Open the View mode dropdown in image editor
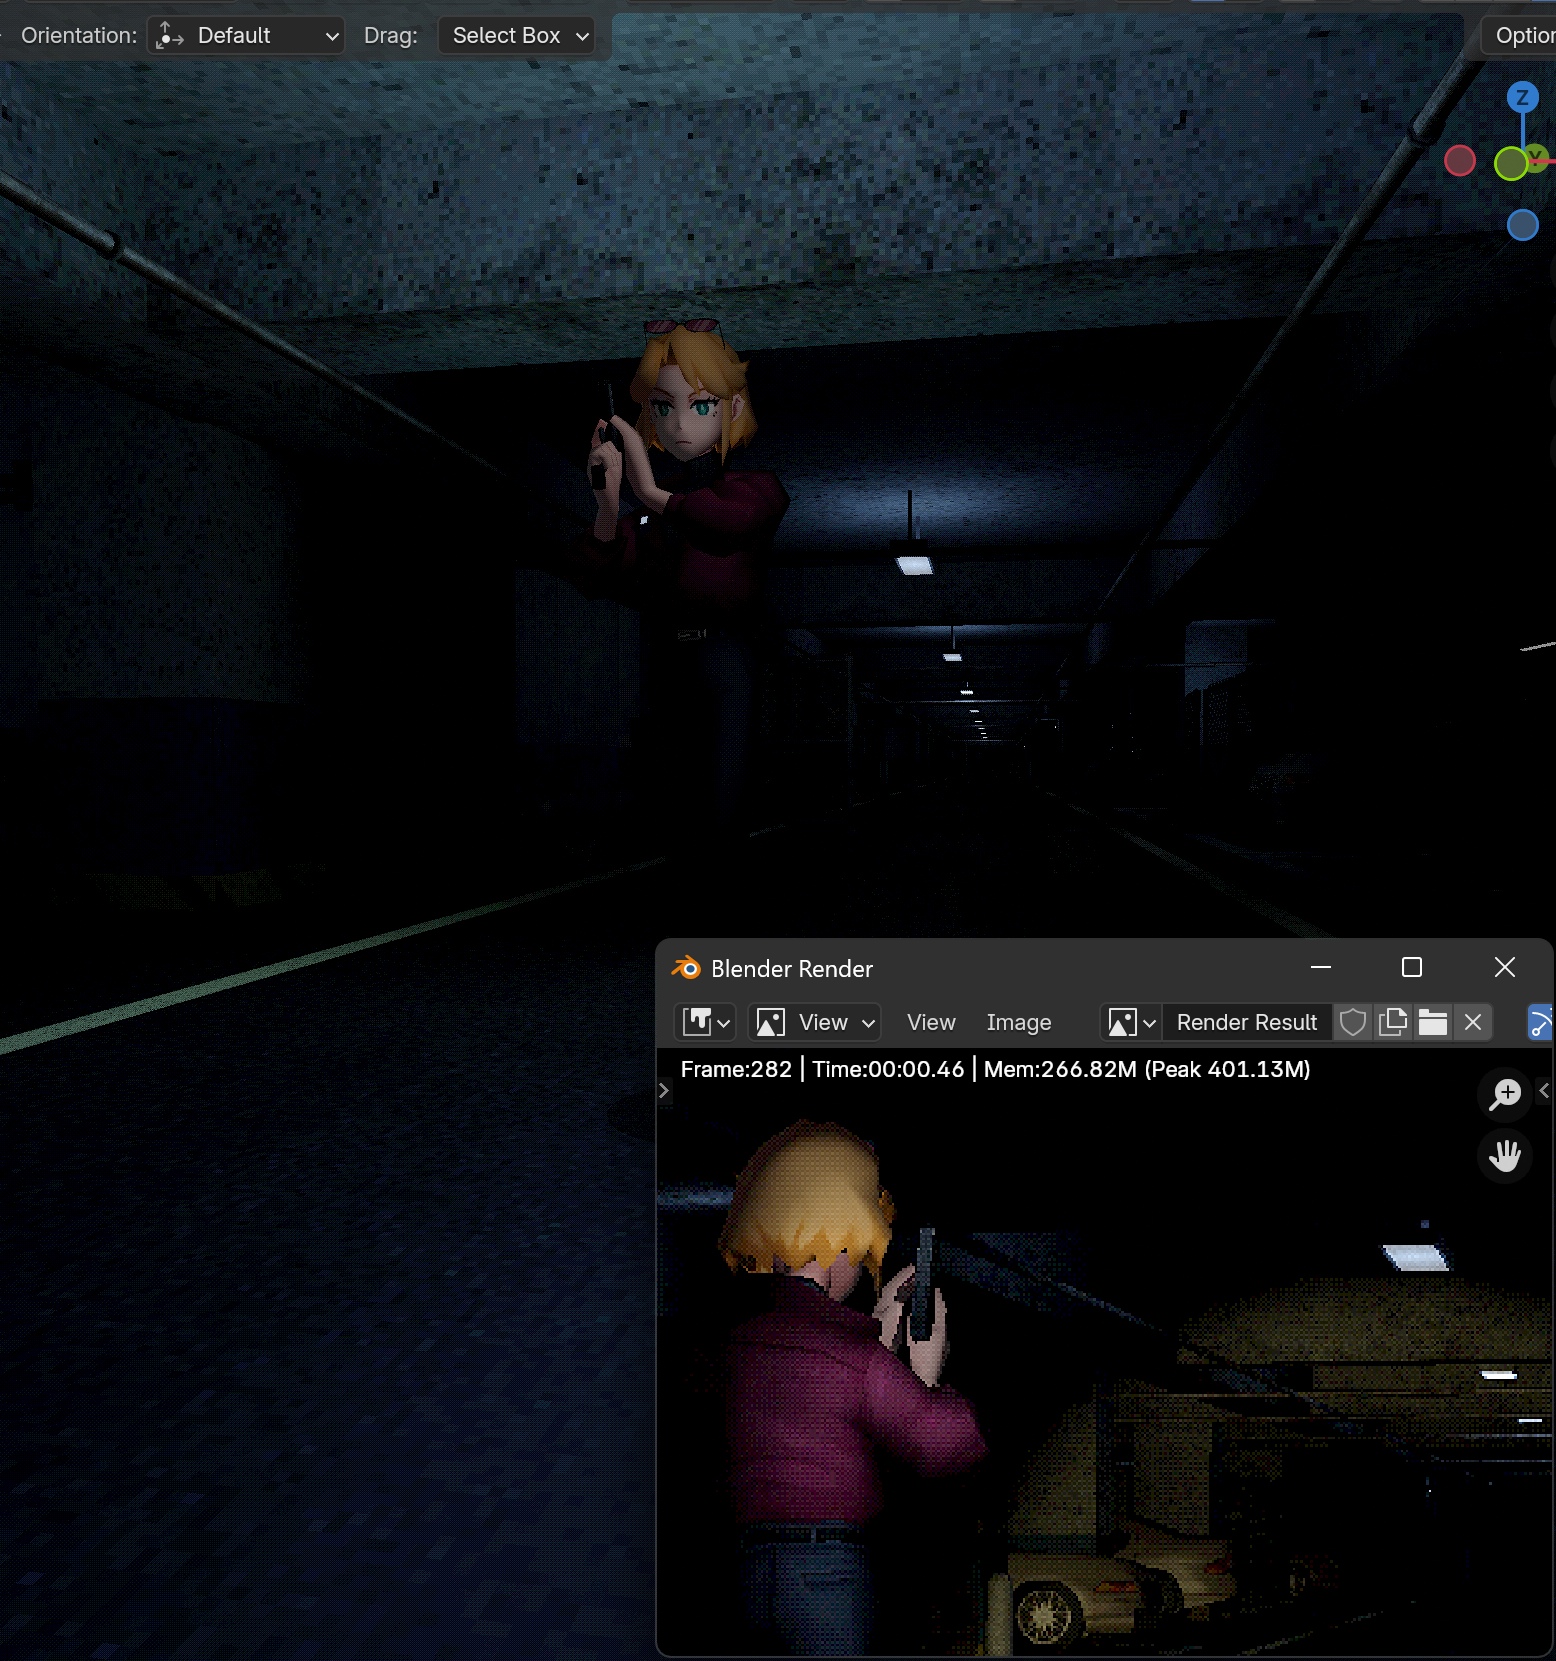This screenshot has width=1556, height=1661. point(814,1022)
